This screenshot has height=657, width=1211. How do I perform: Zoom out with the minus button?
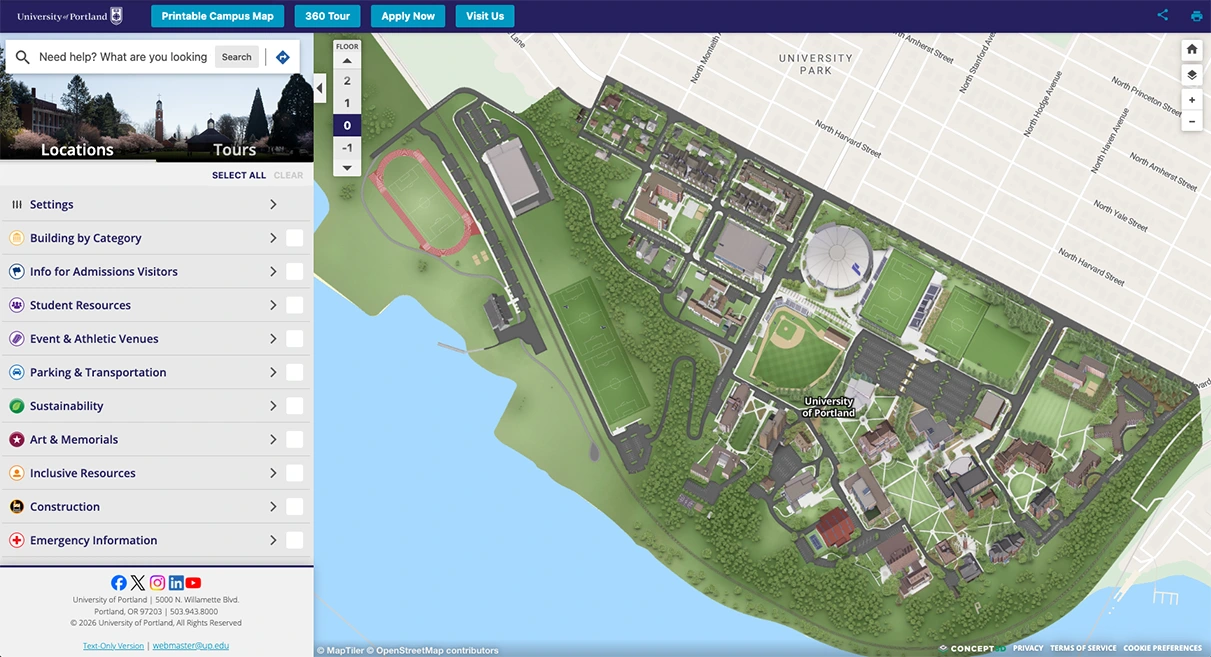point(1191,121)
